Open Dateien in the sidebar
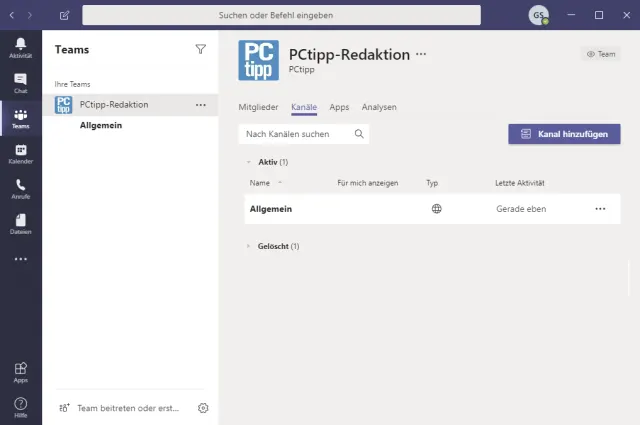The width and height of the screenshot is (640, 425). [x=20, y=224]
